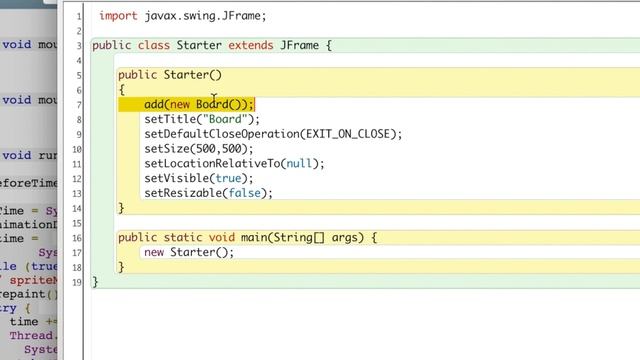Click line number 16 in the gutter
The image size is (640, 360).
[77, 238]
